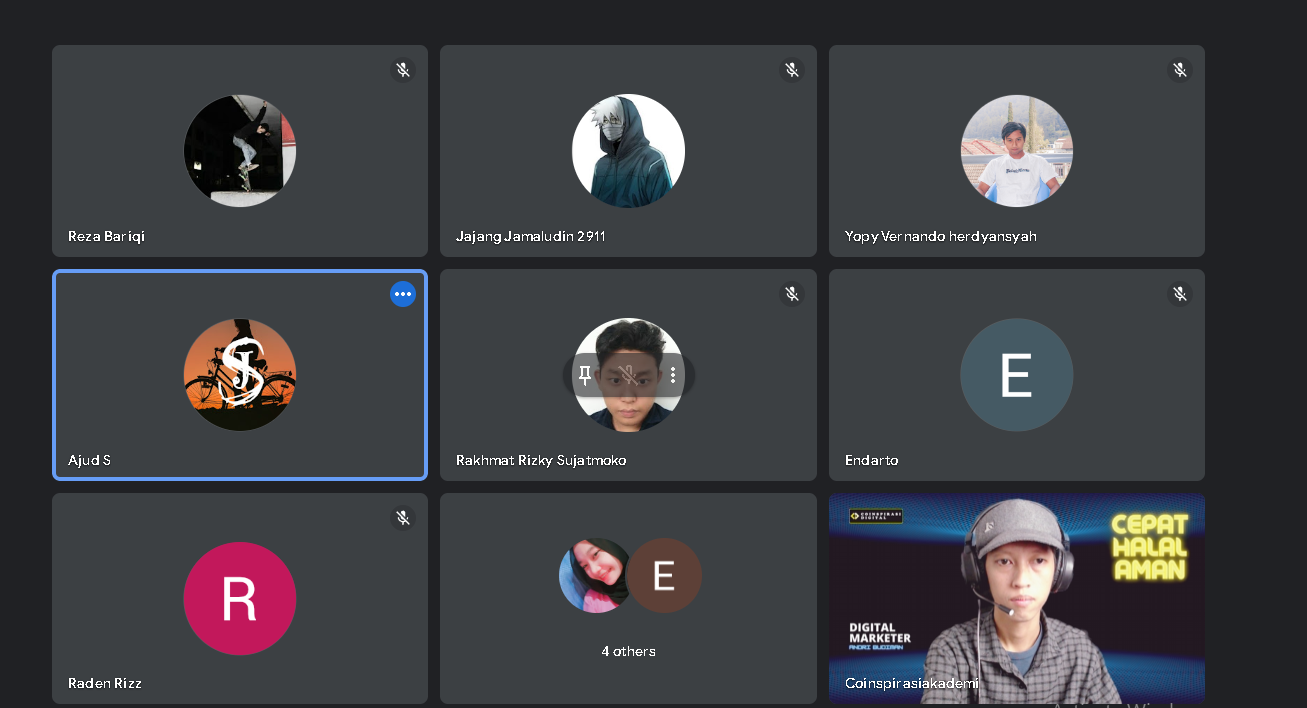
Task: Click muted mic icon on Reza Bariqi tile
Action: [403, 70]
